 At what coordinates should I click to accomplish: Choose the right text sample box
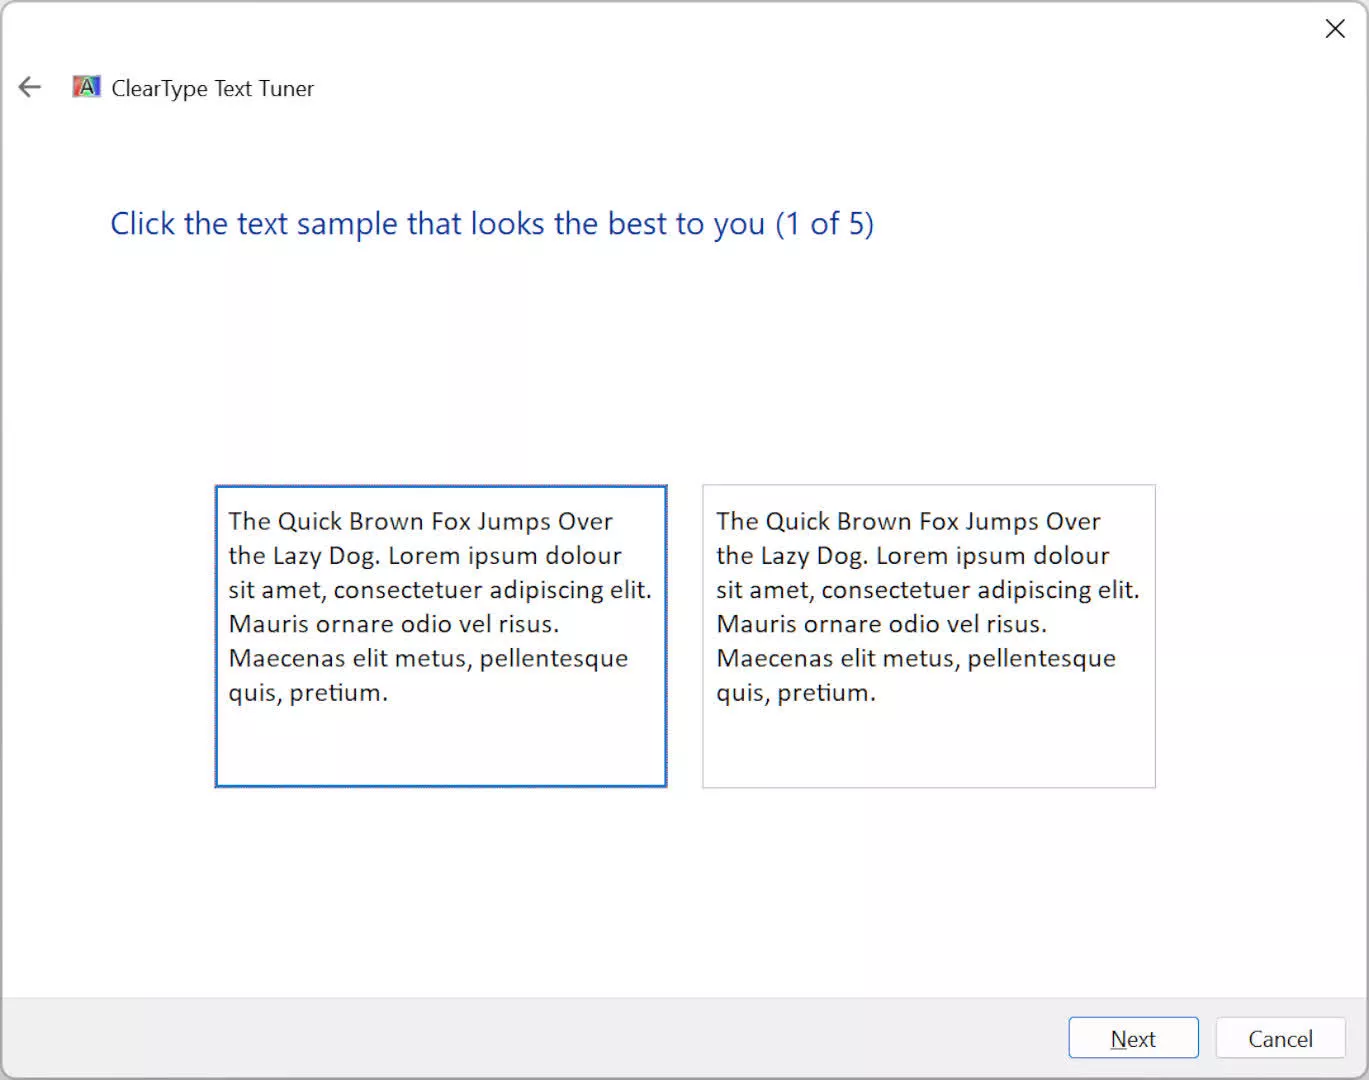click(x=928, y=636)
